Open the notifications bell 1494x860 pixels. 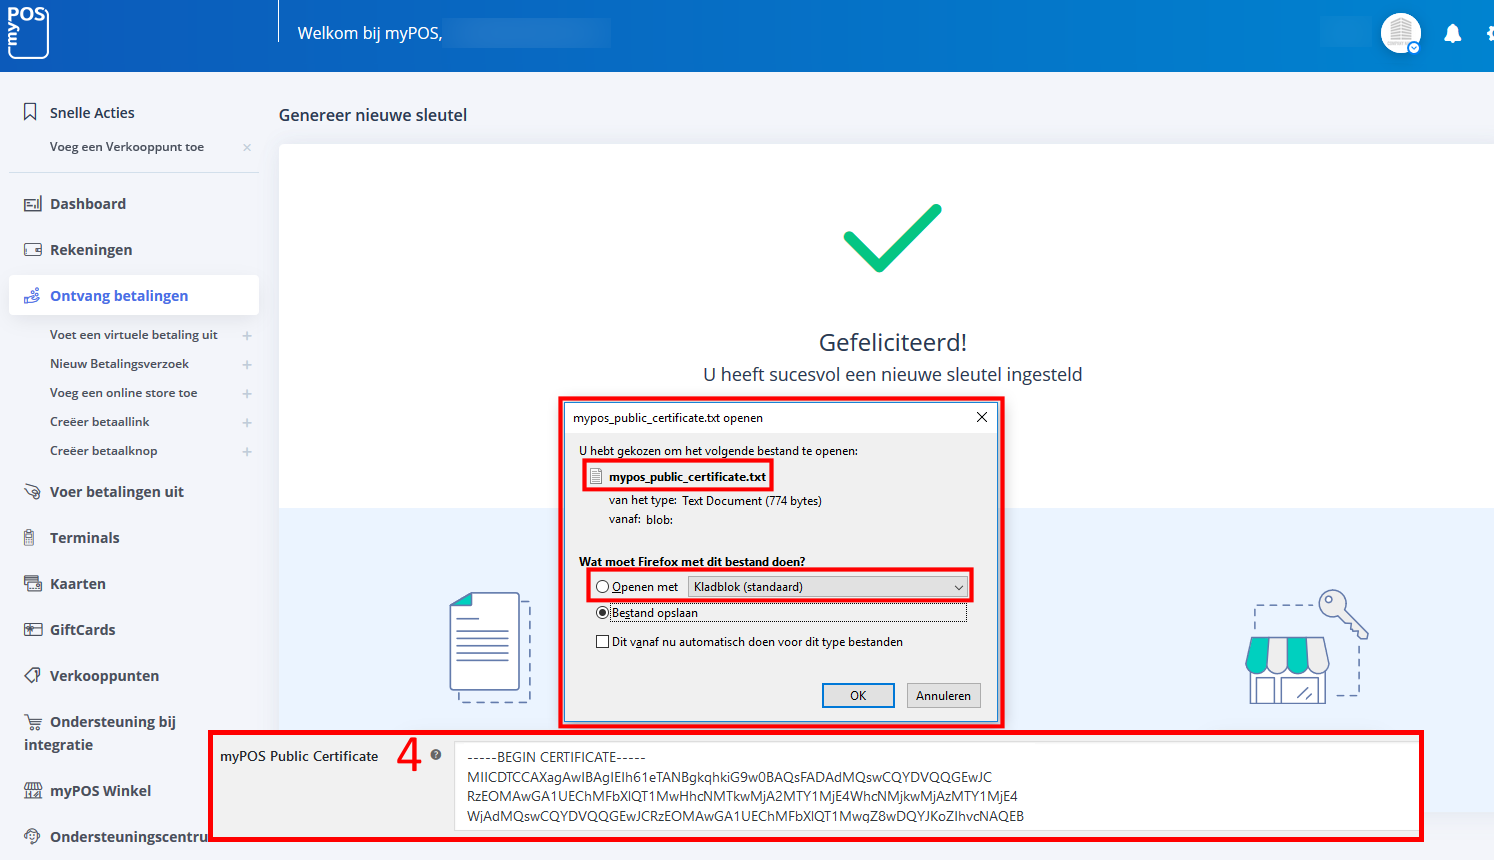1452,34
